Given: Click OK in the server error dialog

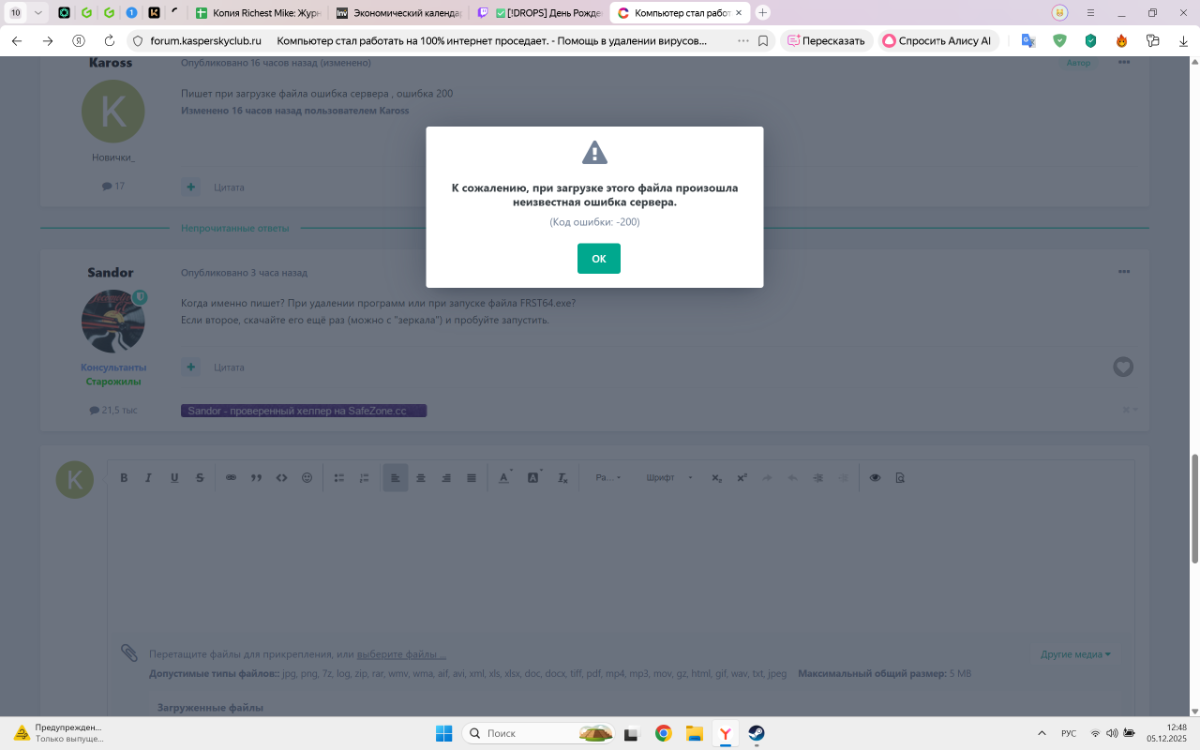Looking at the screenshot, I should pos(598,258).
